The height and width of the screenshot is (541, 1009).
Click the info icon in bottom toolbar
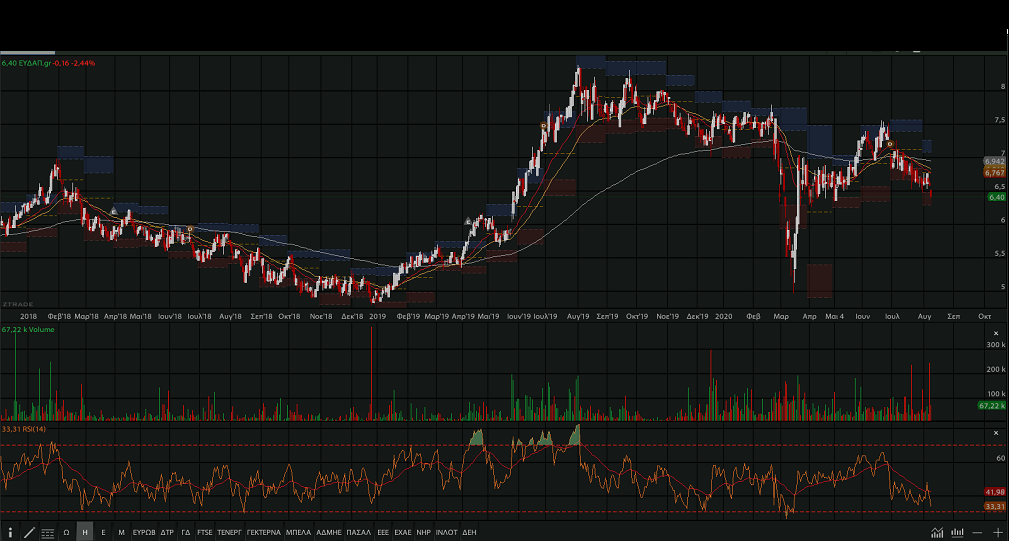pyautogui.click(x=10, y=533)
